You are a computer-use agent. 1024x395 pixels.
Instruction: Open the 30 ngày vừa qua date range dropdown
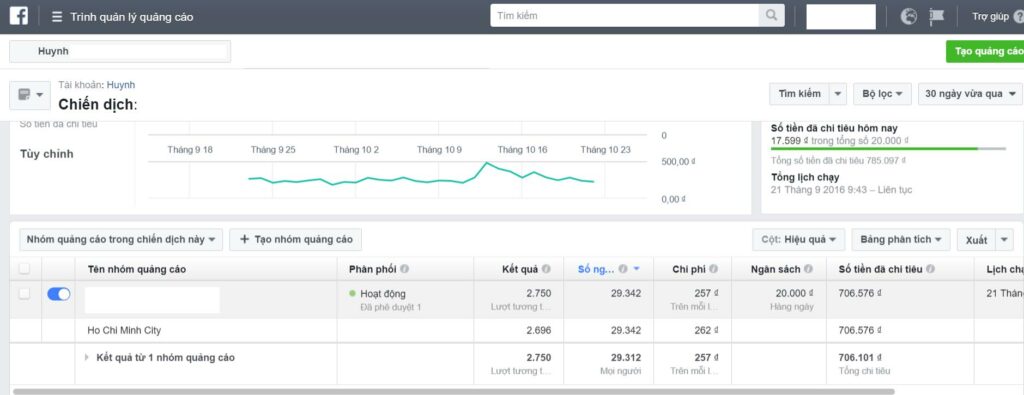click(x=970, y=94)
